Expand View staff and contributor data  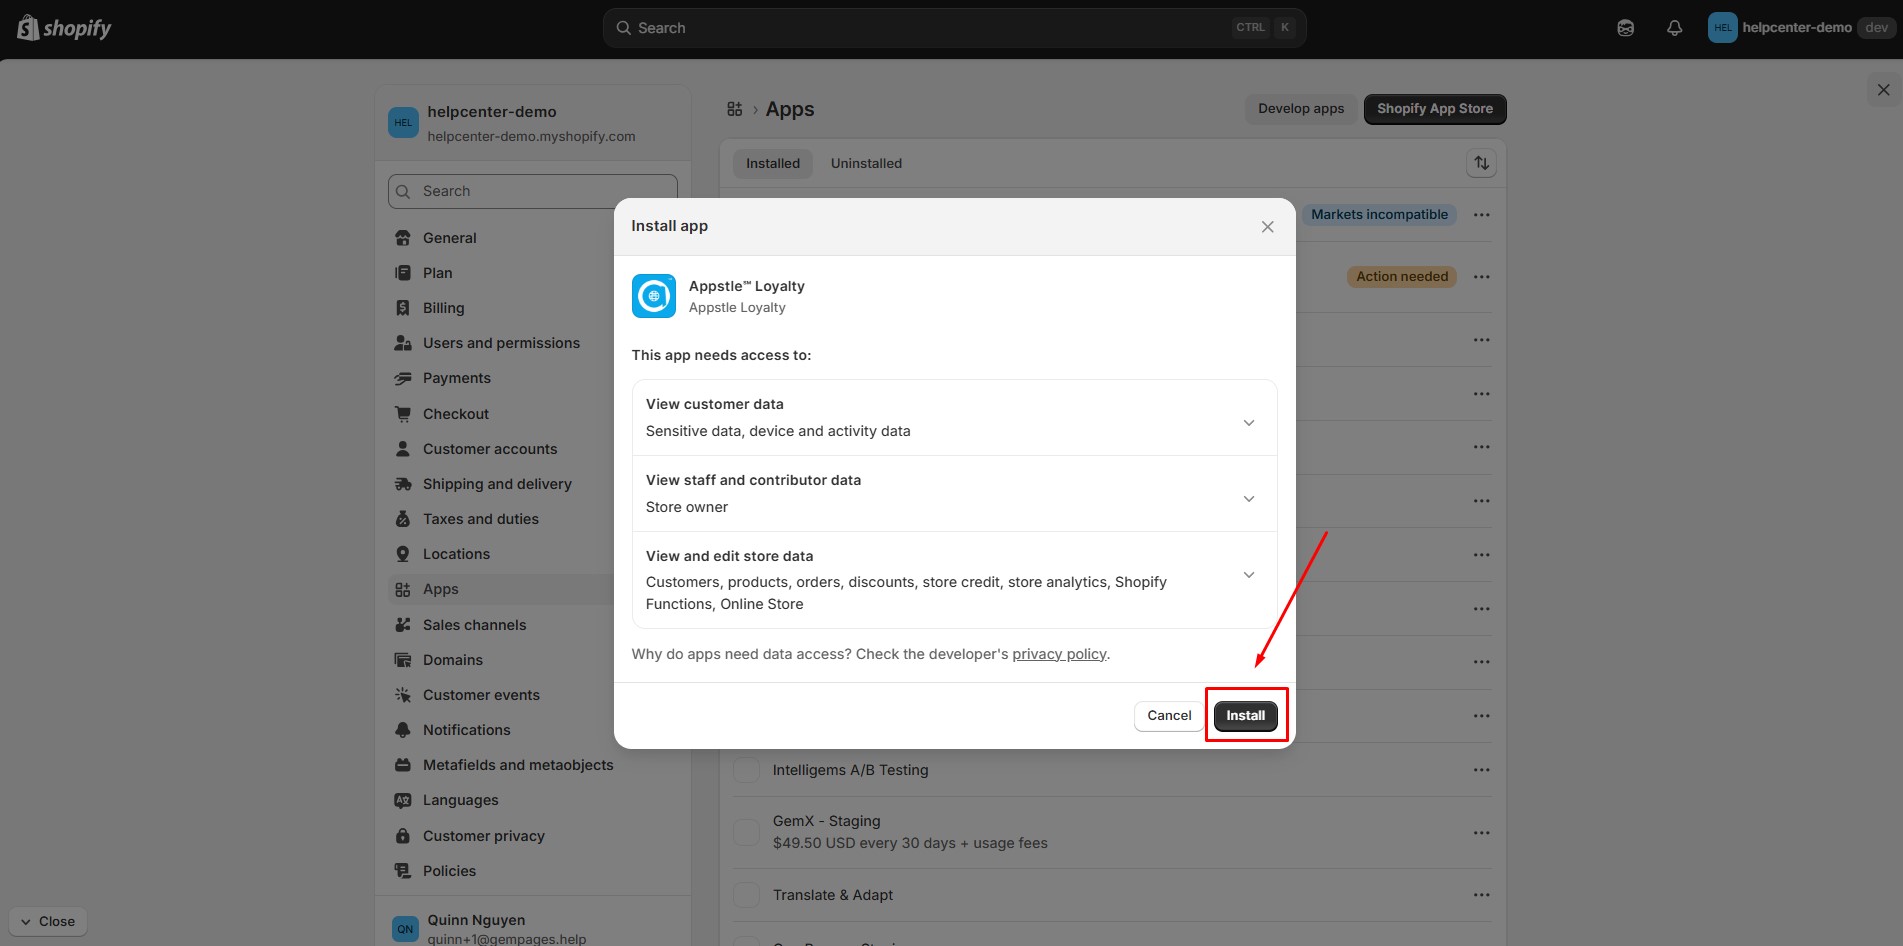(x=1248, y=499)
